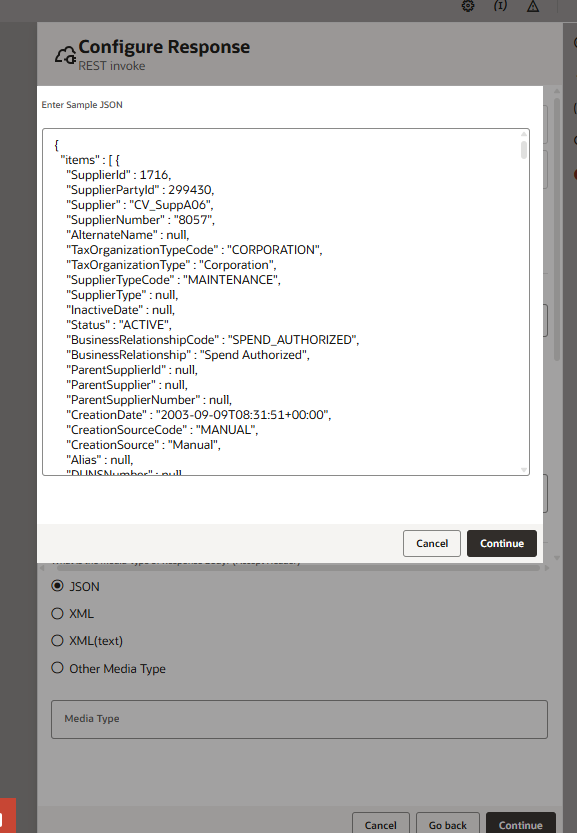Open the settings gear icon

click(468, 6)
